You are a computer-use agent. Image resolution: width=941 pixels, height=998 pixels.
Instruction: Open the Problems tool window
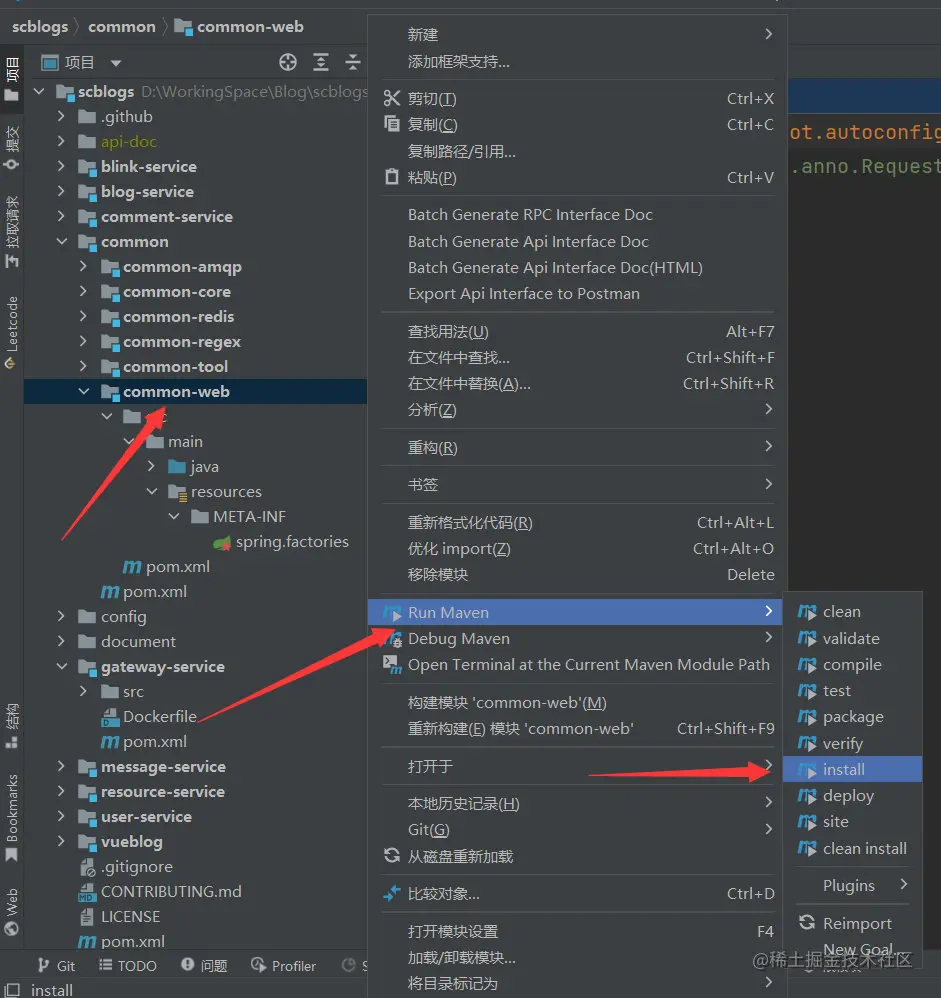(204, 966)
